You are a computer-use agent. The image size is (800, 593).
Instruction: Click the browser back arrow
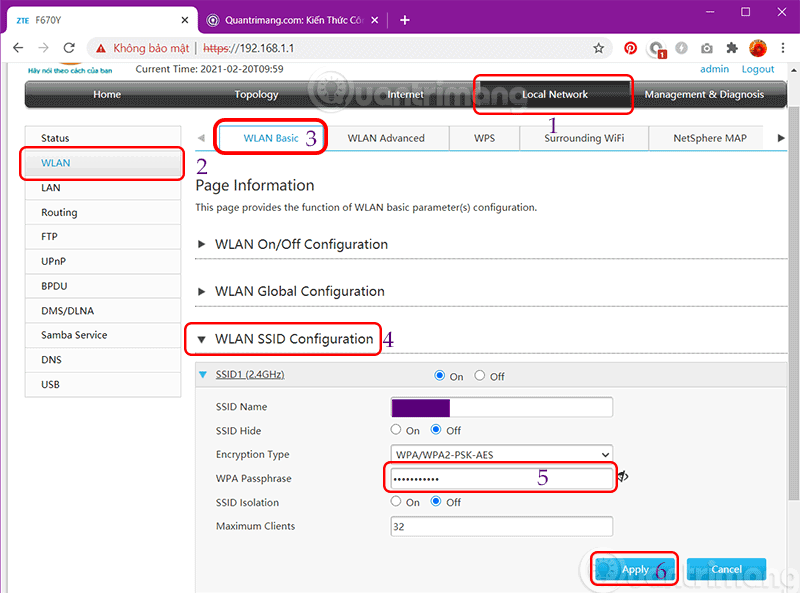(18, 47)
